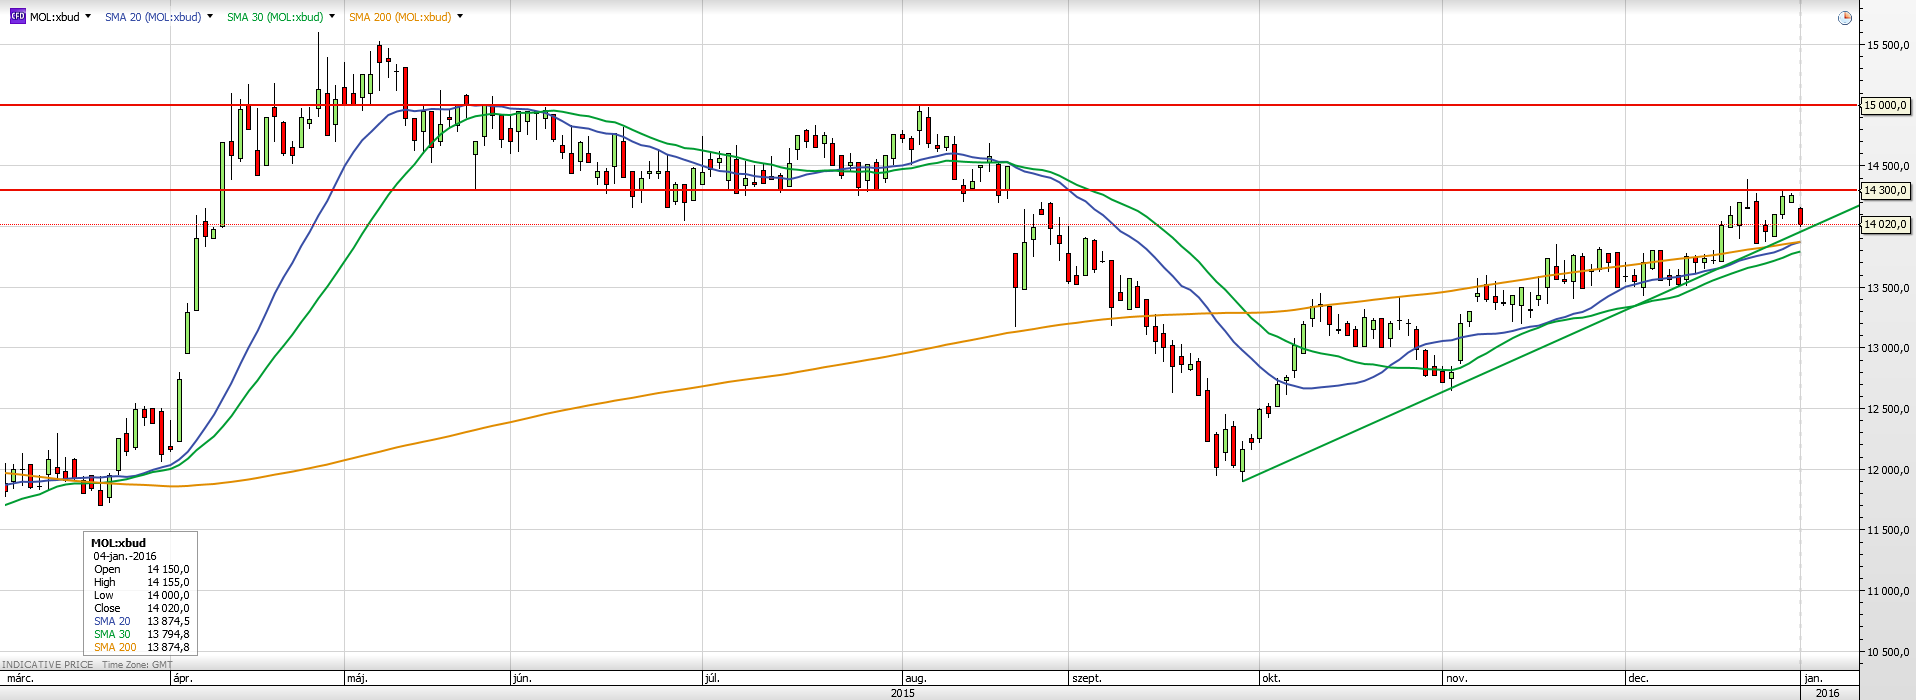The image size is (1916, 700).
Task: Click the Time Zone: GMT footer text
Action: (137, 665)
